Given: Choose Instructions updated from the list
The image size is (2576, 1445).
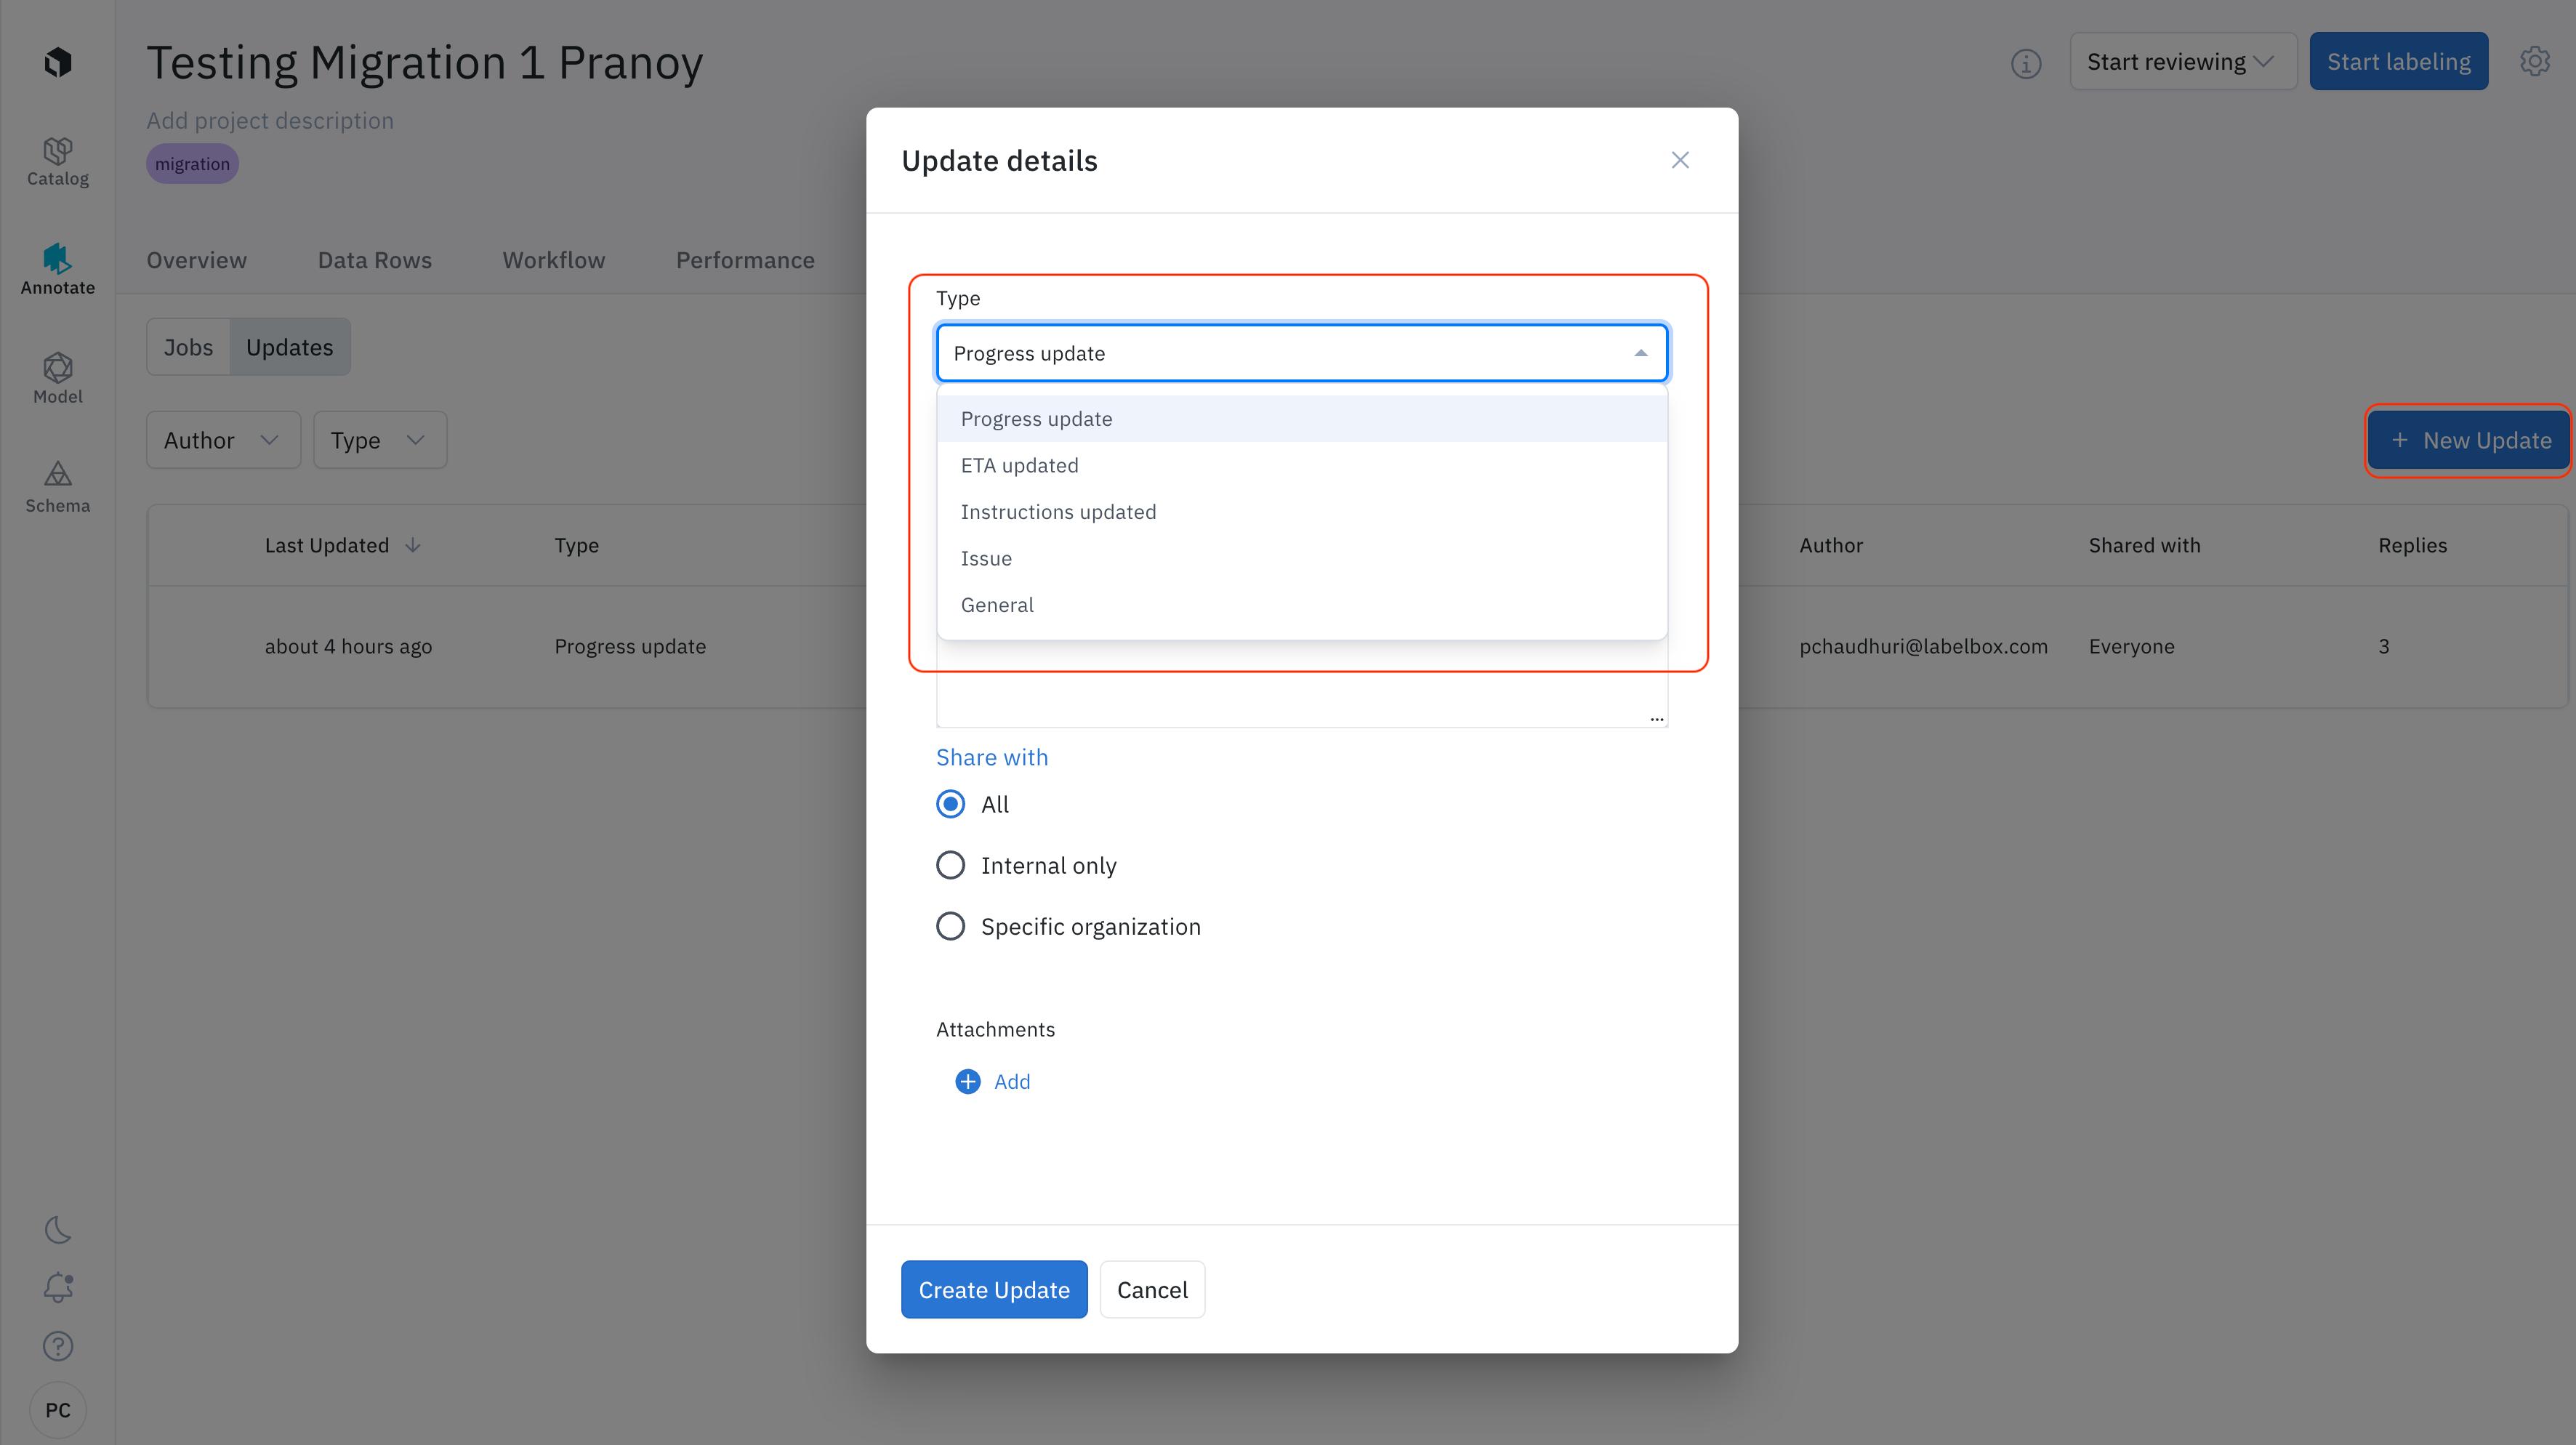Looking at the screenshot, I should coord(1058,512).
